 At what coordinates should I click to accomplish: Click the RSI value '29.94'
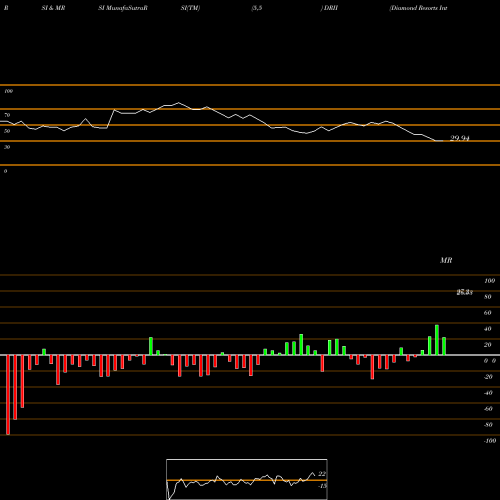point(460,138)
